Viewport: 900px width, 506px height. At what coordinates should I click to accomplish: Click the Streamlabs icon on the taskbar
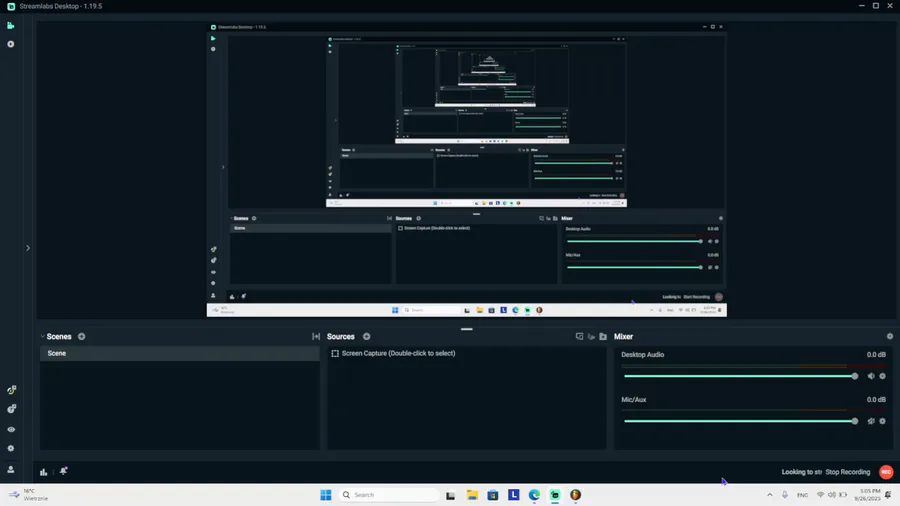[x=555, y=495]
